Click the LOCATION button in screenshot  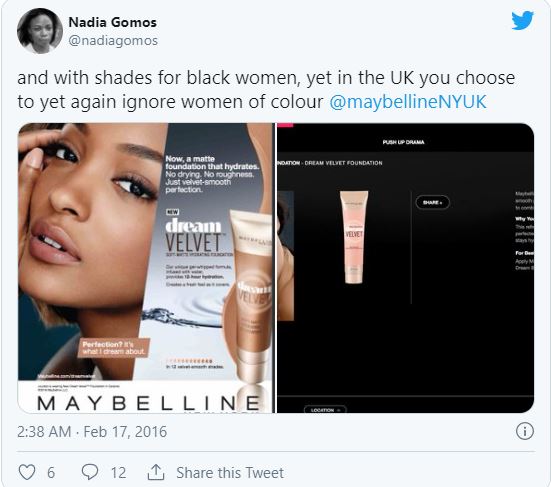pos(325,410)
